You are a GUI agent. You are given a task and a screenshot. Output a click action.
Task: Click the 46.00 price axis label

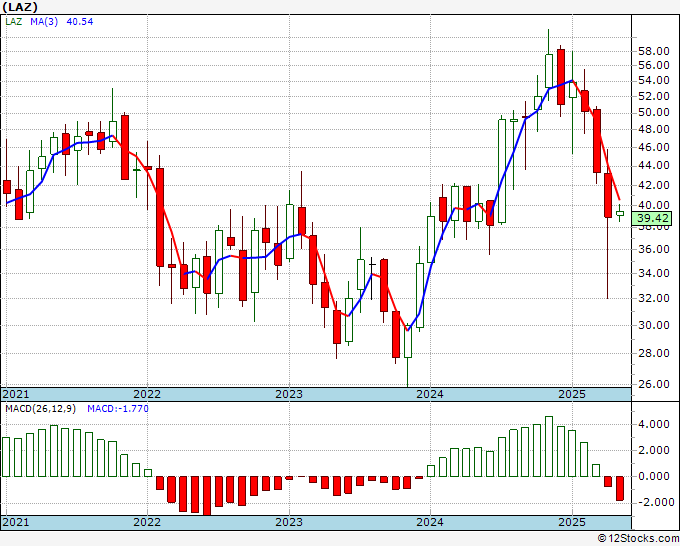(654, 147)
